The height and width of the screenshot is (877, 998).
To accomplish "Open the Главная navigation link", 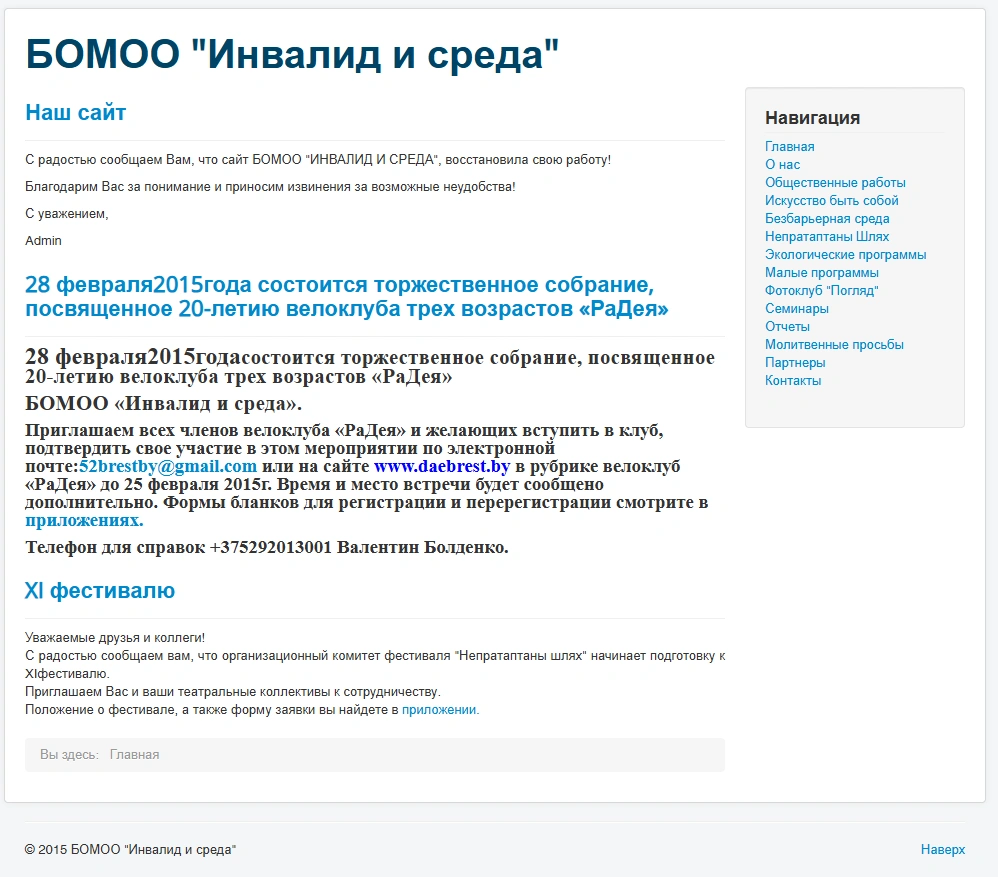I will 789,146.
